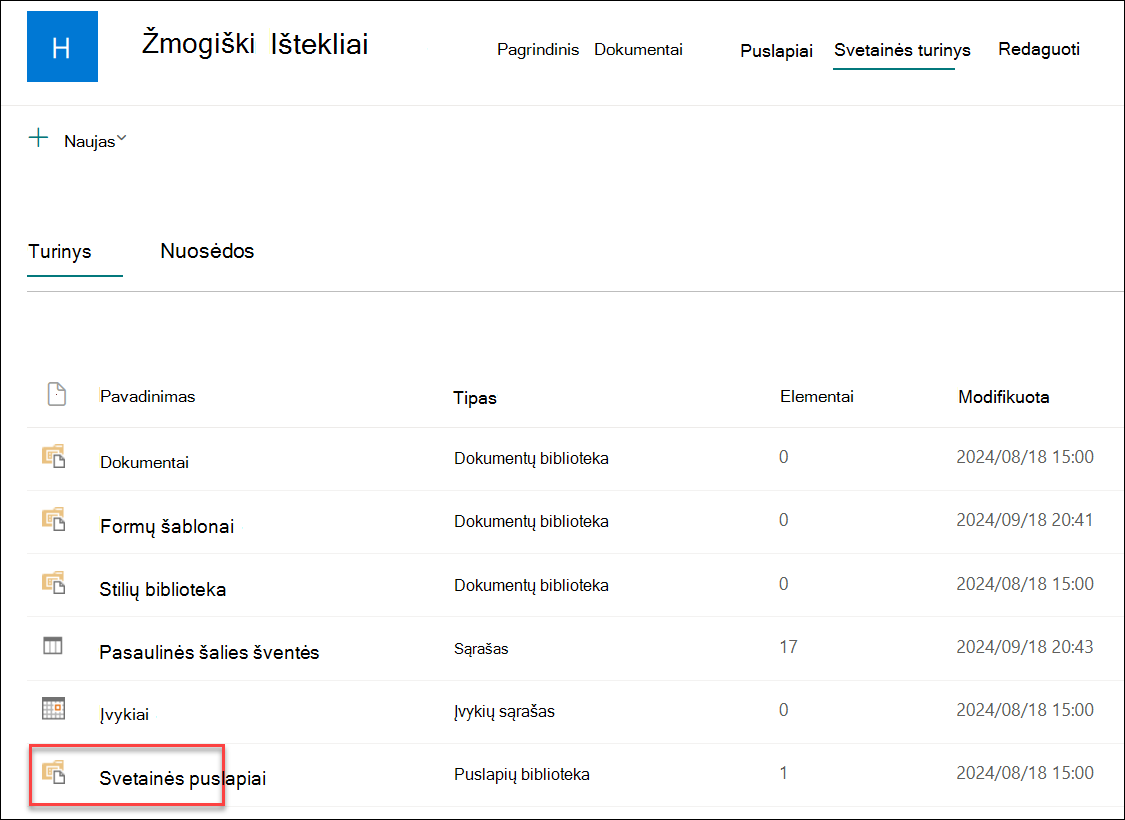This screenshot has width=1125, height=820.
Task: Click the Sąrašas type cell
Action: coord(481,649)
